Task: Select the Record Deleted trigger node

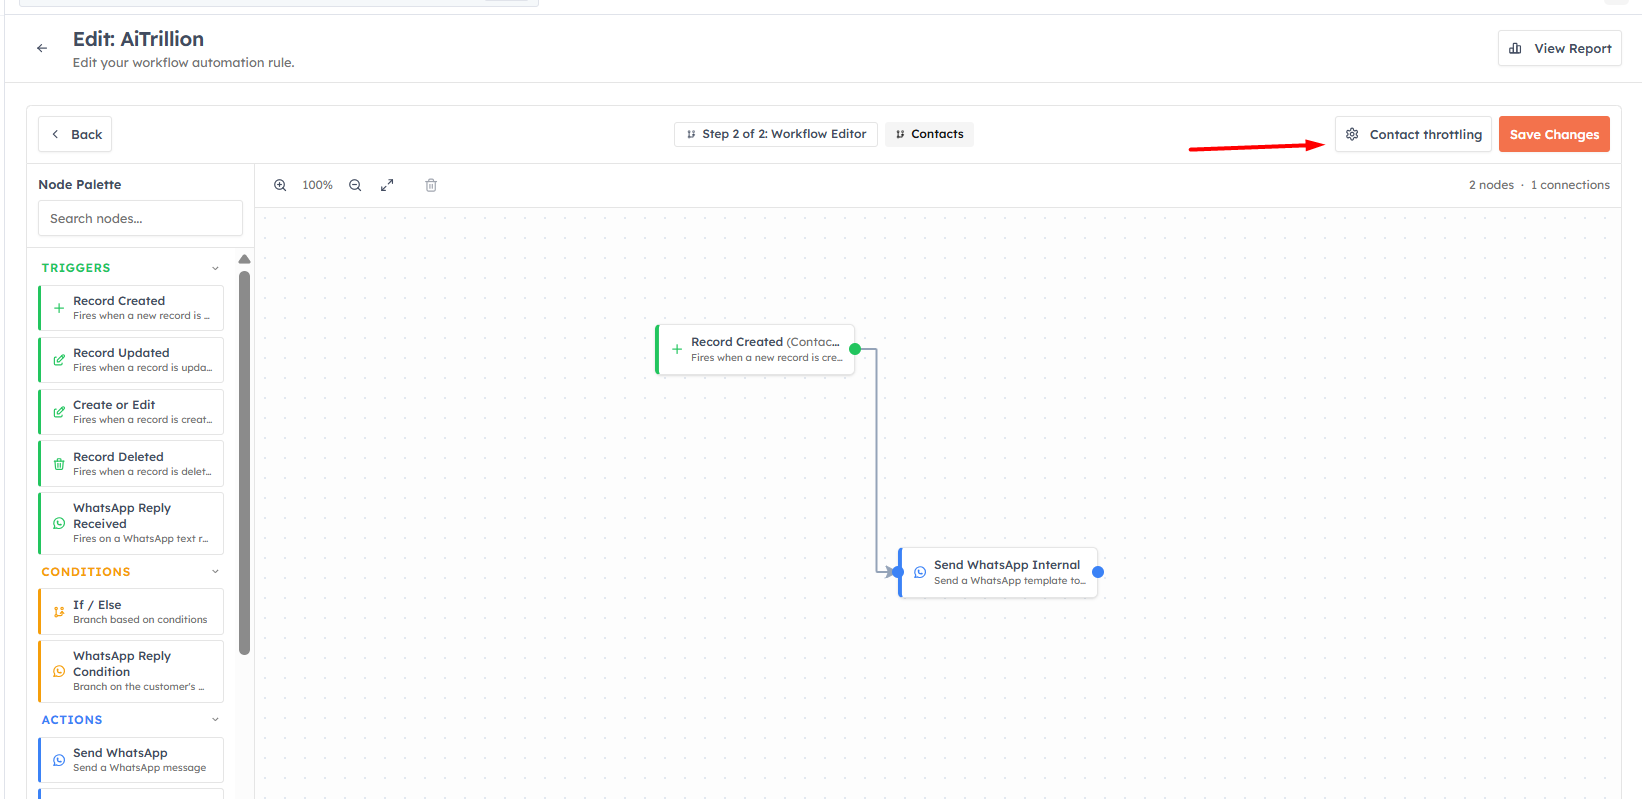Action: coord(131,464)
